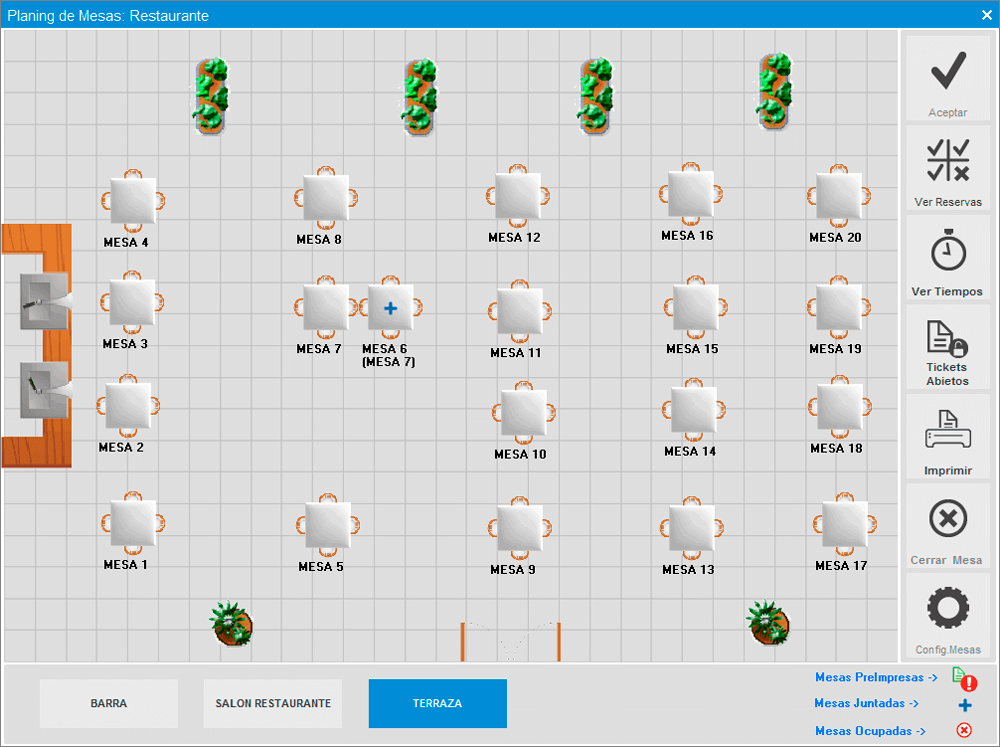Screen dimensions: 1000x747
Task: Close the Planing de Mesas window
Action: [986, 14]
